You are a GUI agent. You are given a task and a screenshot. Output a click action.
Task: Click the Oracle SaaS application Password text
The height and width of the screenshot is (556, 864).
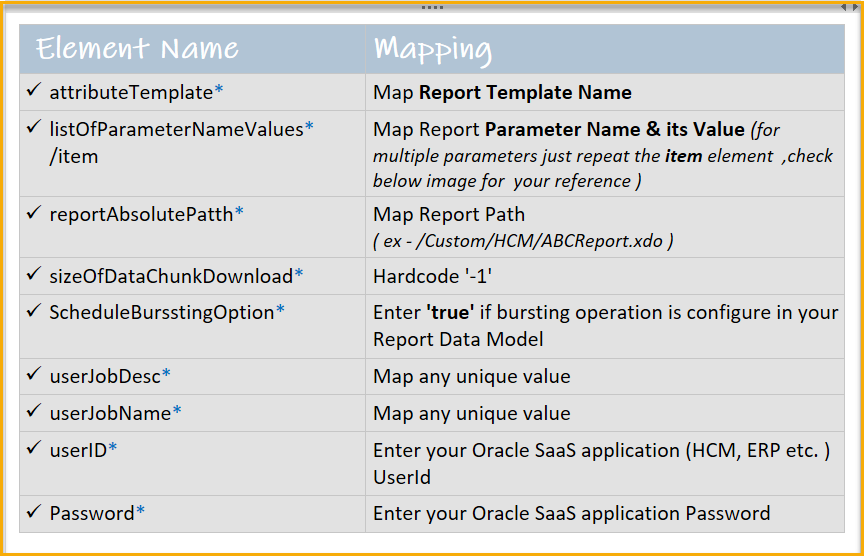pyautogui.click(x=571, y=514)
